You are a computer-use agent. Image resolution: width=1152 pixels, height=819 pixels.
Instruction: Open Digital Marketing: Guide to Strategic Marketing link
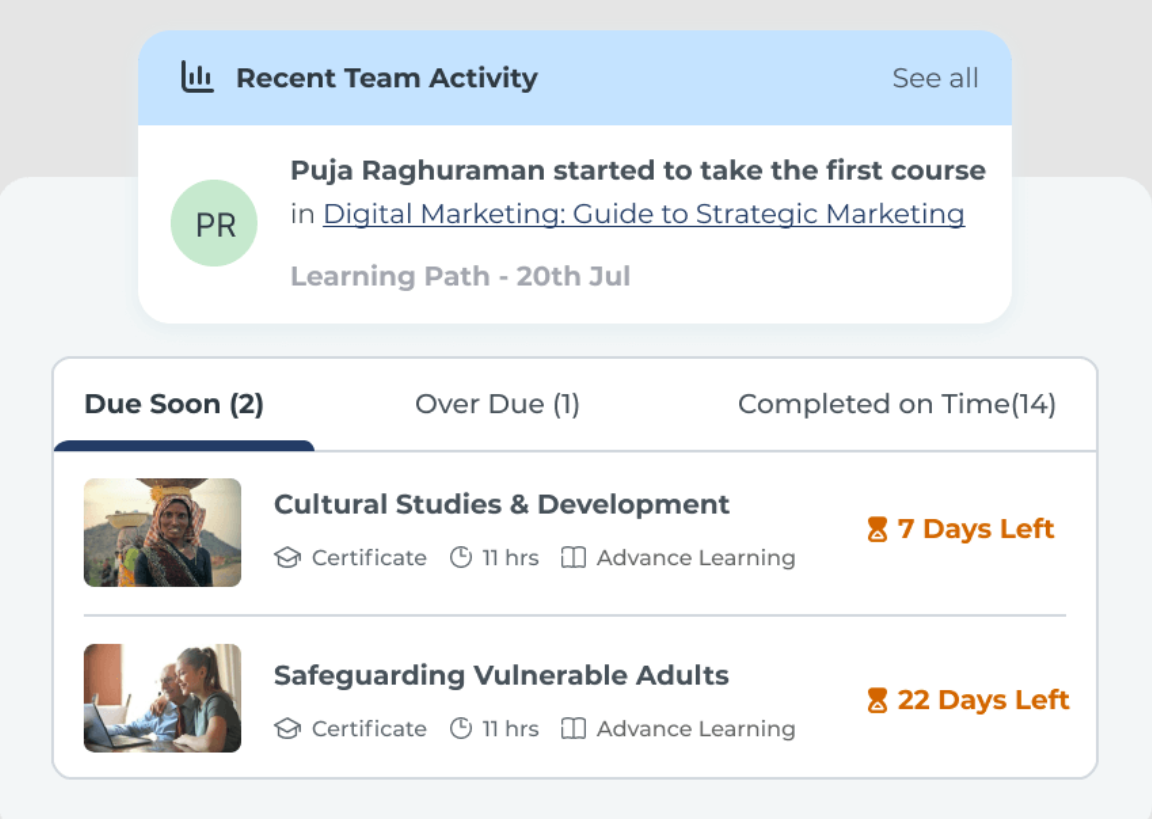[644, 214]
